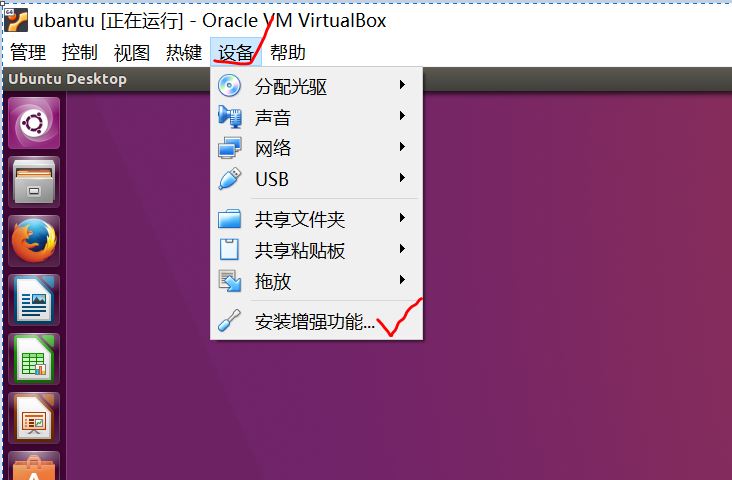The height and width of the screenshot is (480, 732).
Task: Open the Ubuntu Dash search button
Action: point(34,123)
